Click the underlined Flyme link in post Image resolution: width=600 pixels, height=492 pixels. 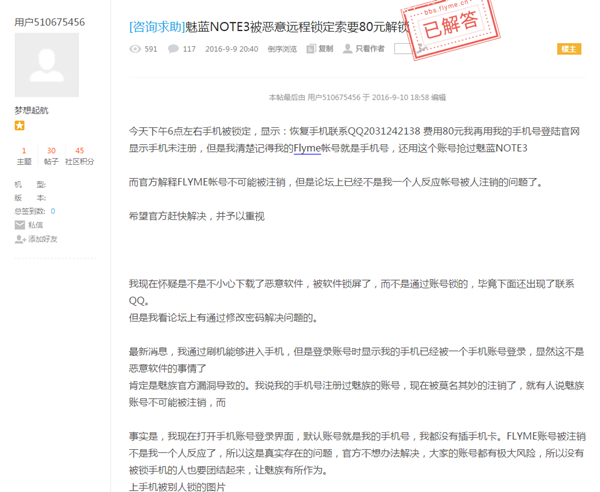click(307, 148)
